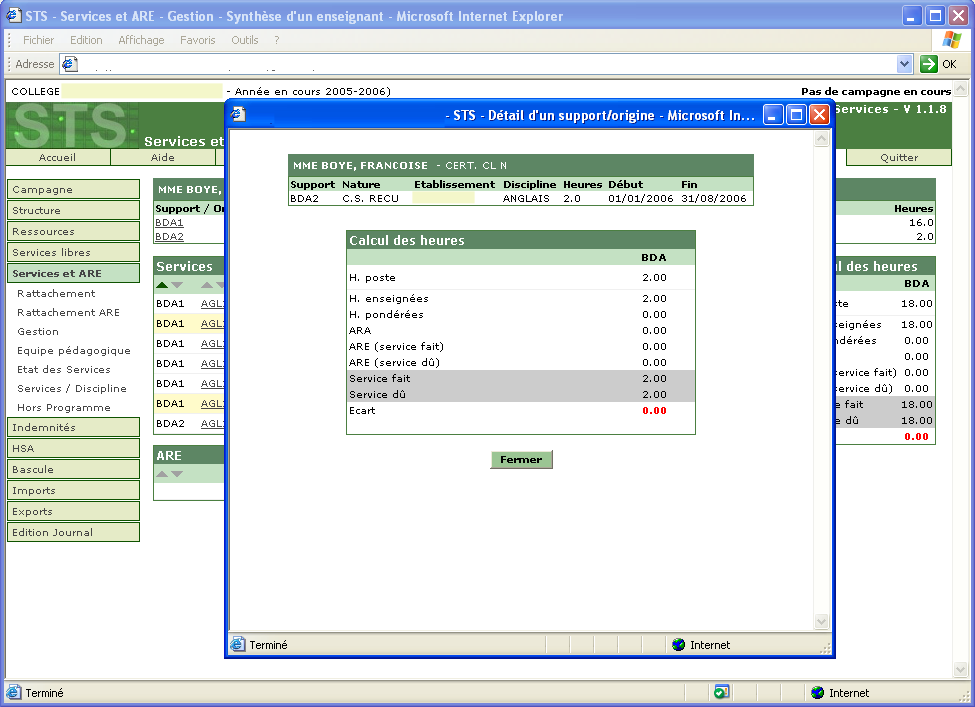Open the Etat des Services link

(64, 369)
